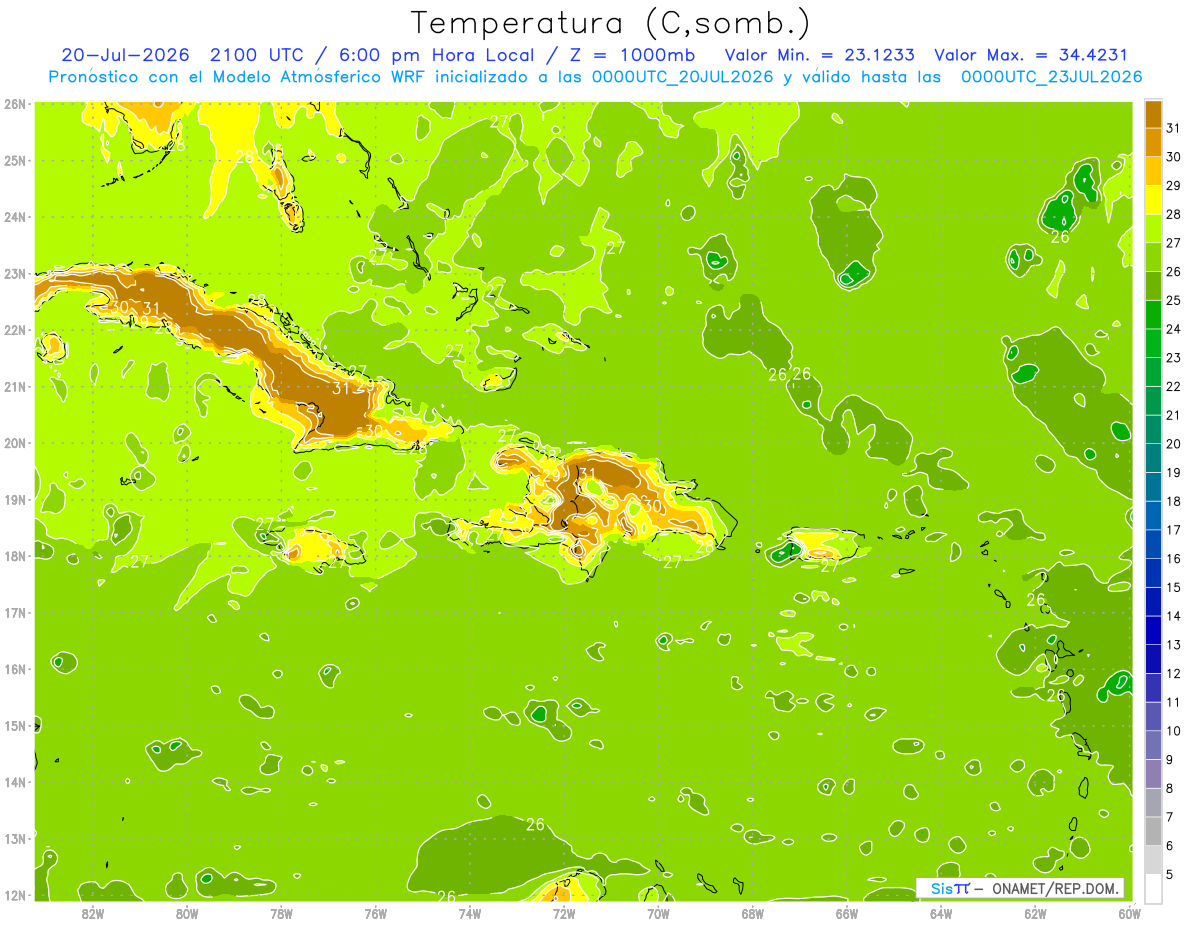This screenshot has height=927, width=1200.
Task: Click the '26N' latitude axis label
Action: pyautogui.click(x=14, y=104)
